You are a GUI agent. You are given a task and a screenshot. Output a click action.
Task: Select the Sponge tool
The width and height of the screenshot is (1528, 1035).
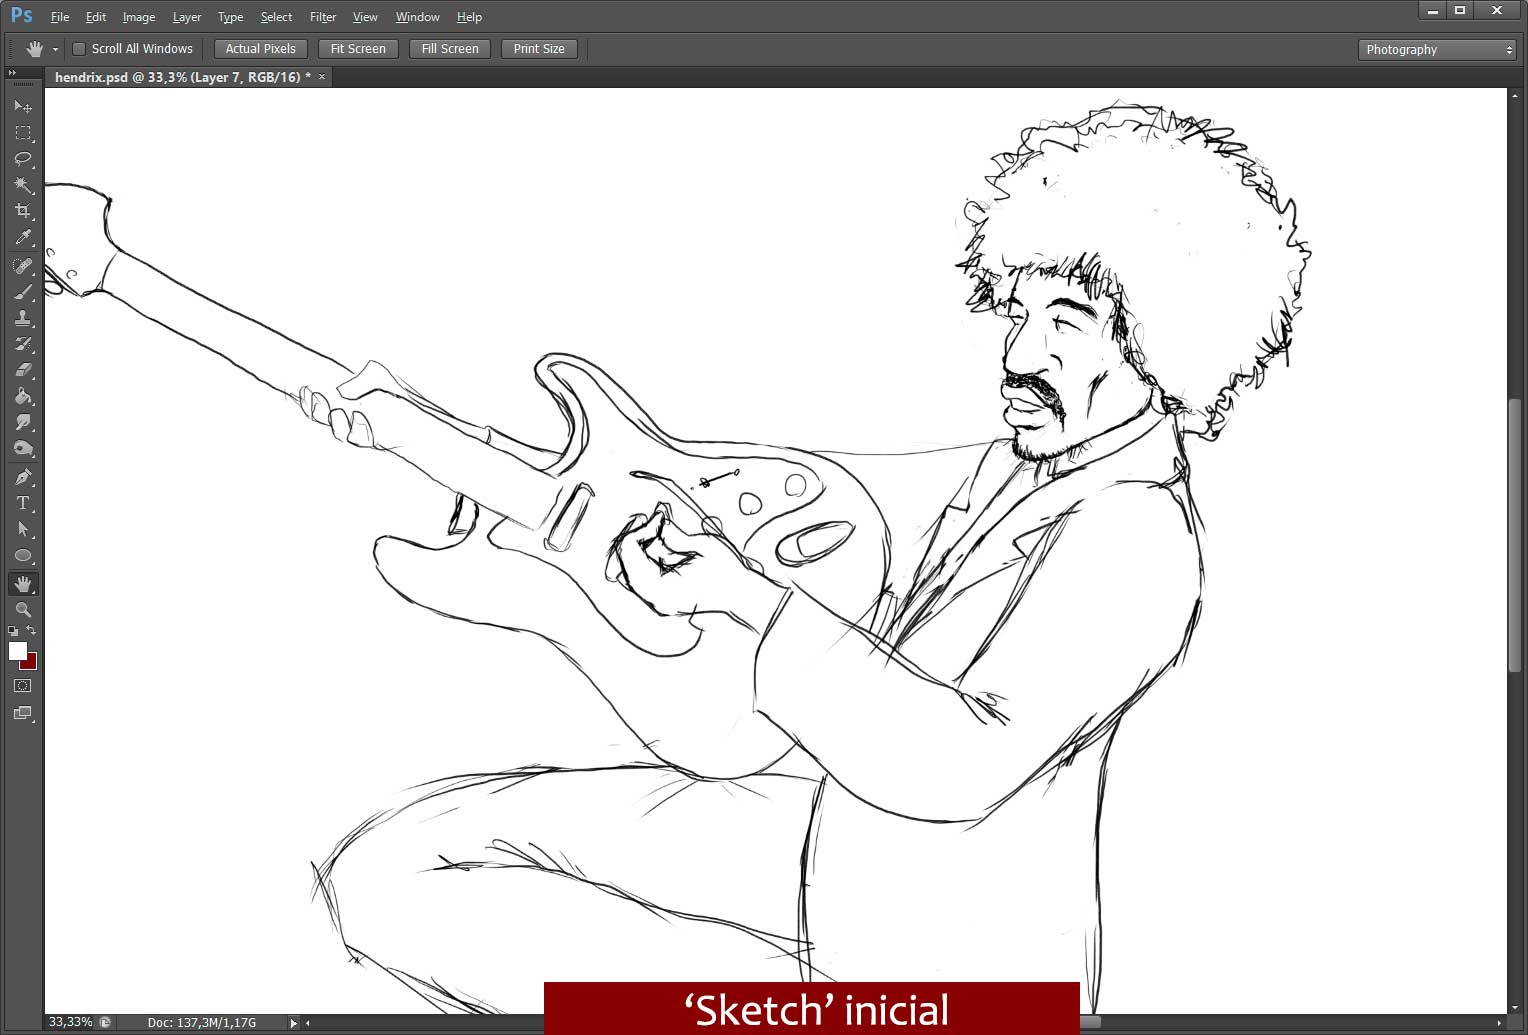pyautogui.click(x=23, y=449)
